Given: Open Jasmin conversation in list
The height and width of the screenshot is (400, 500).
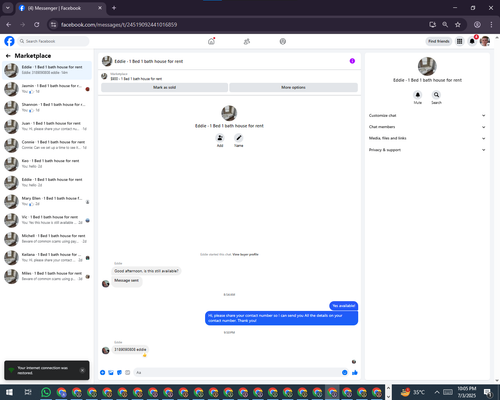Looking at the screenshot, I should click(47, 89).
